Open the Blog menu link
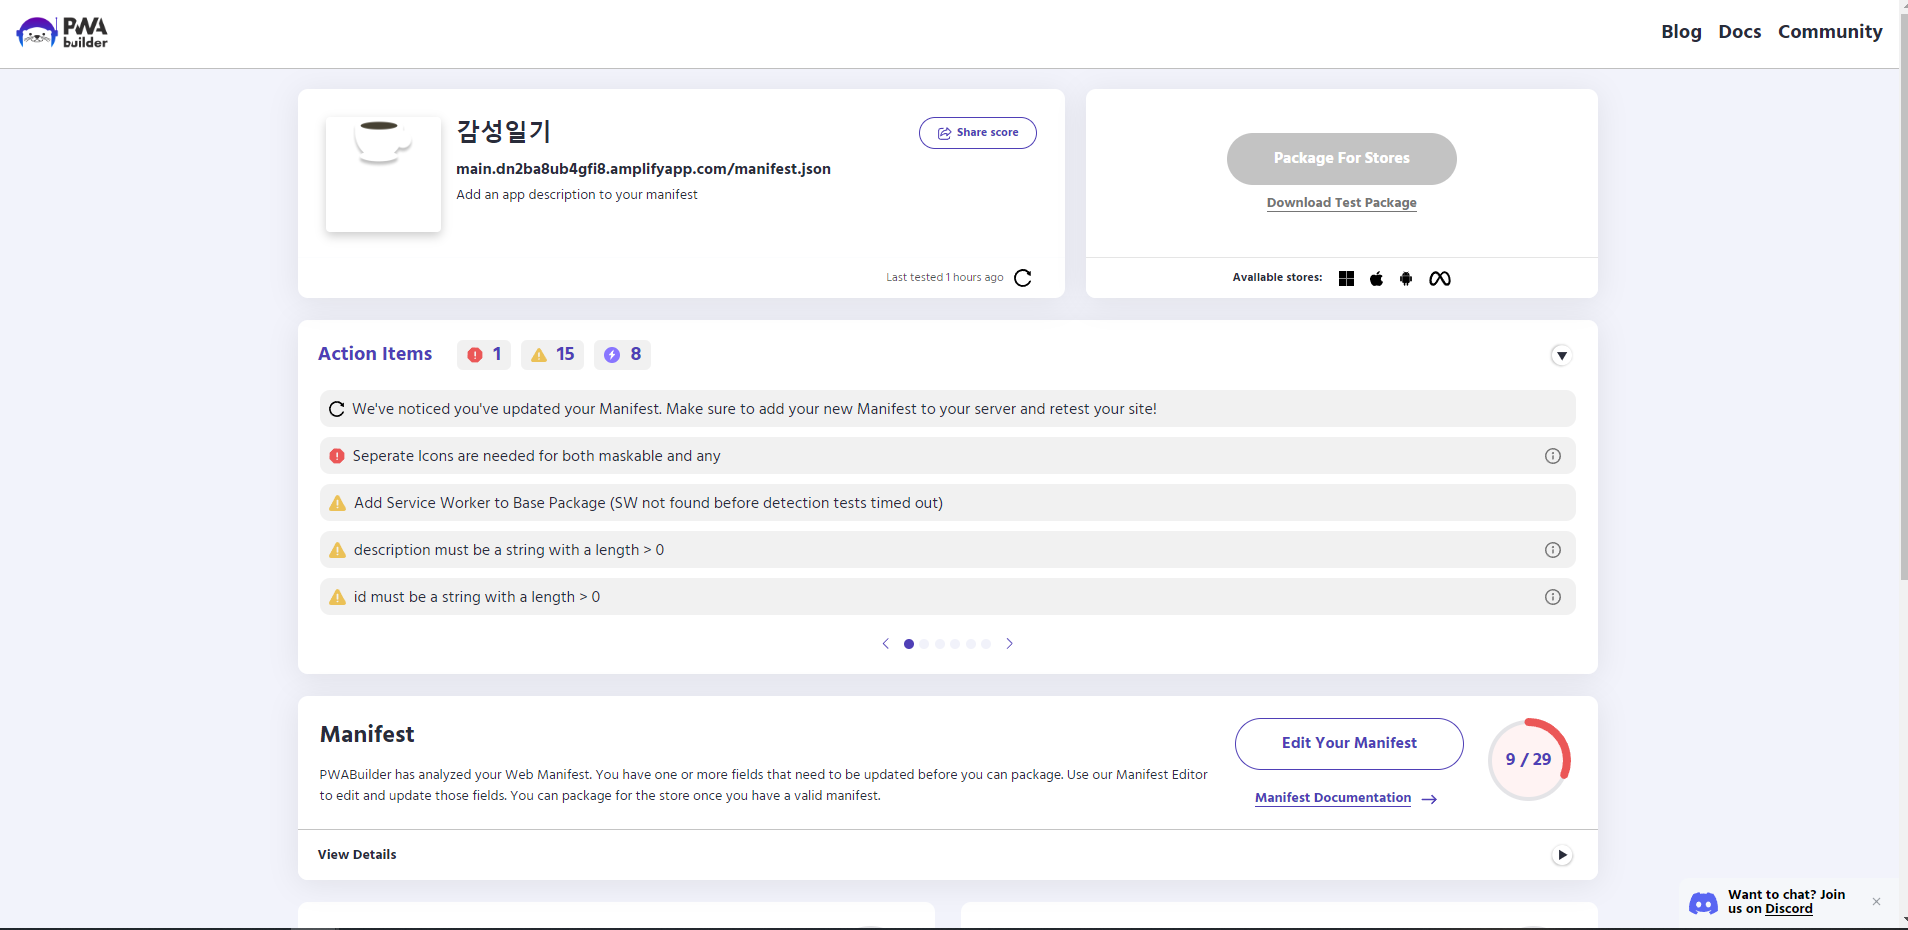 [x=1681, y=32]
